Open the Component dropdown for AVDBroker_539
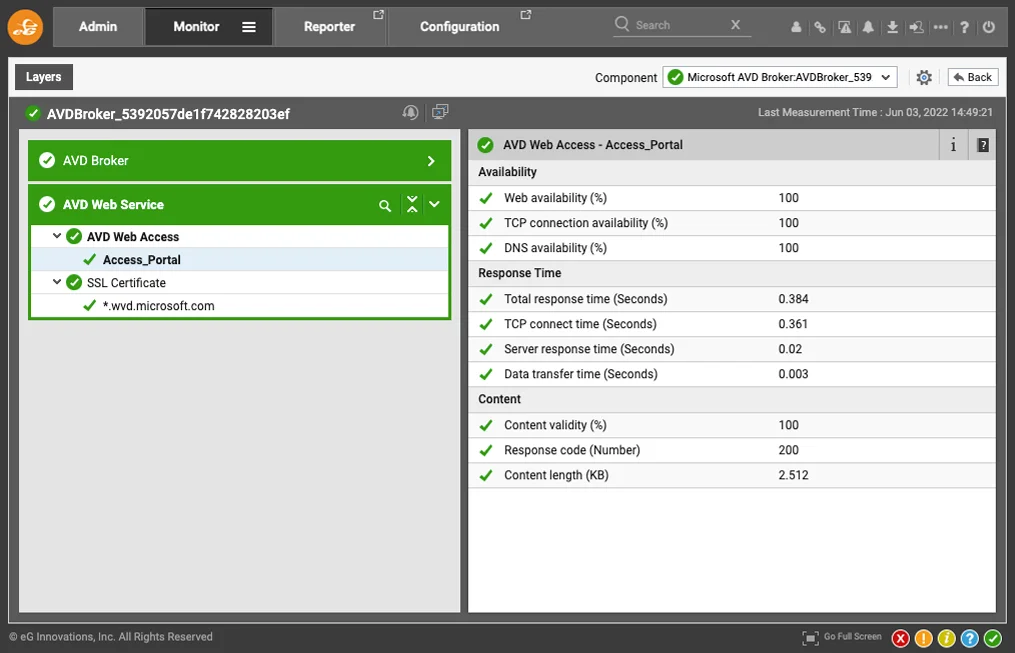Screen dimensions: 1015x653 point(779,77)
